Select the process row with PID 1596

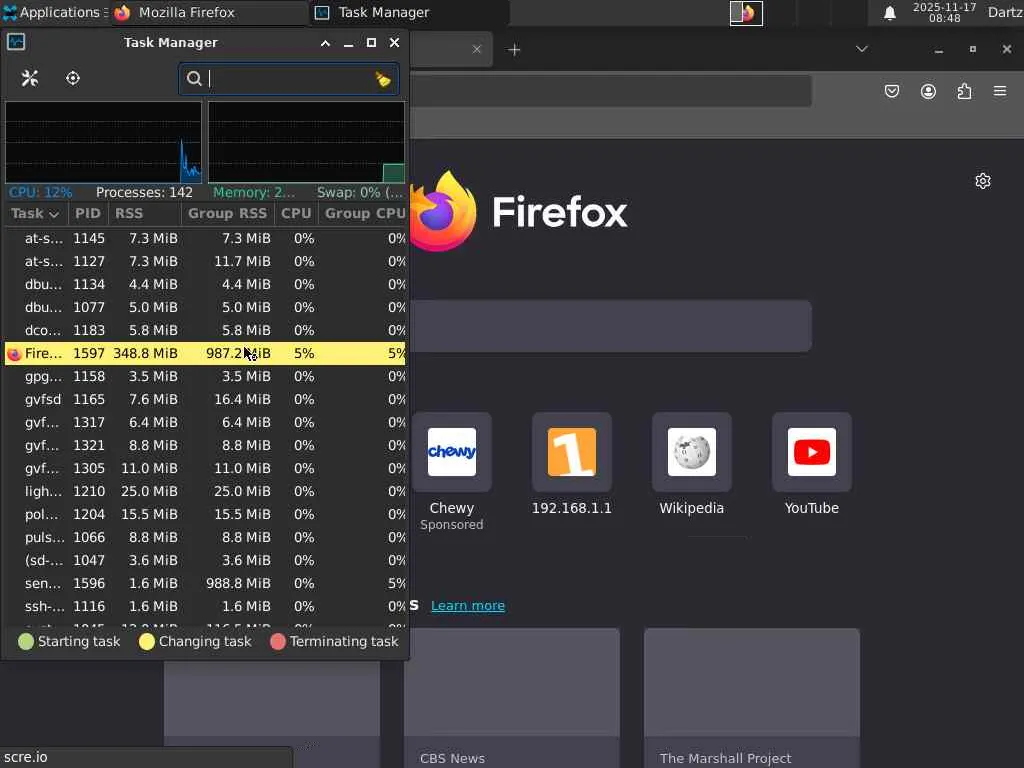click(205, 583)
